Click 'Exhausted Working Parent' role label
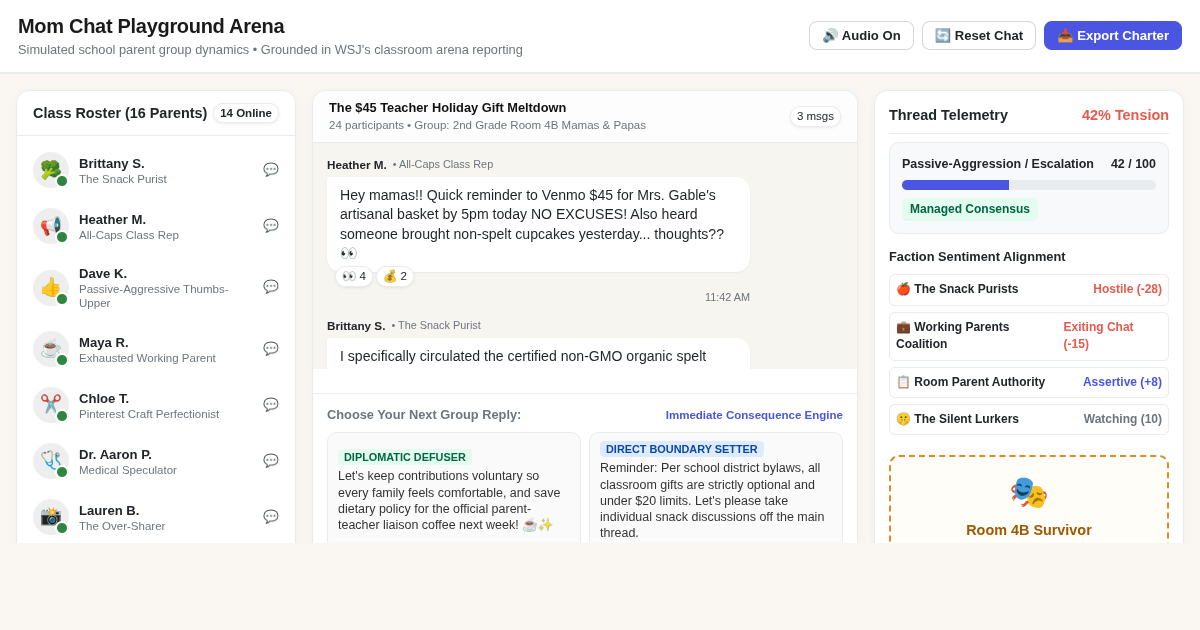1200x630 pixels. (x=147, y=358)
